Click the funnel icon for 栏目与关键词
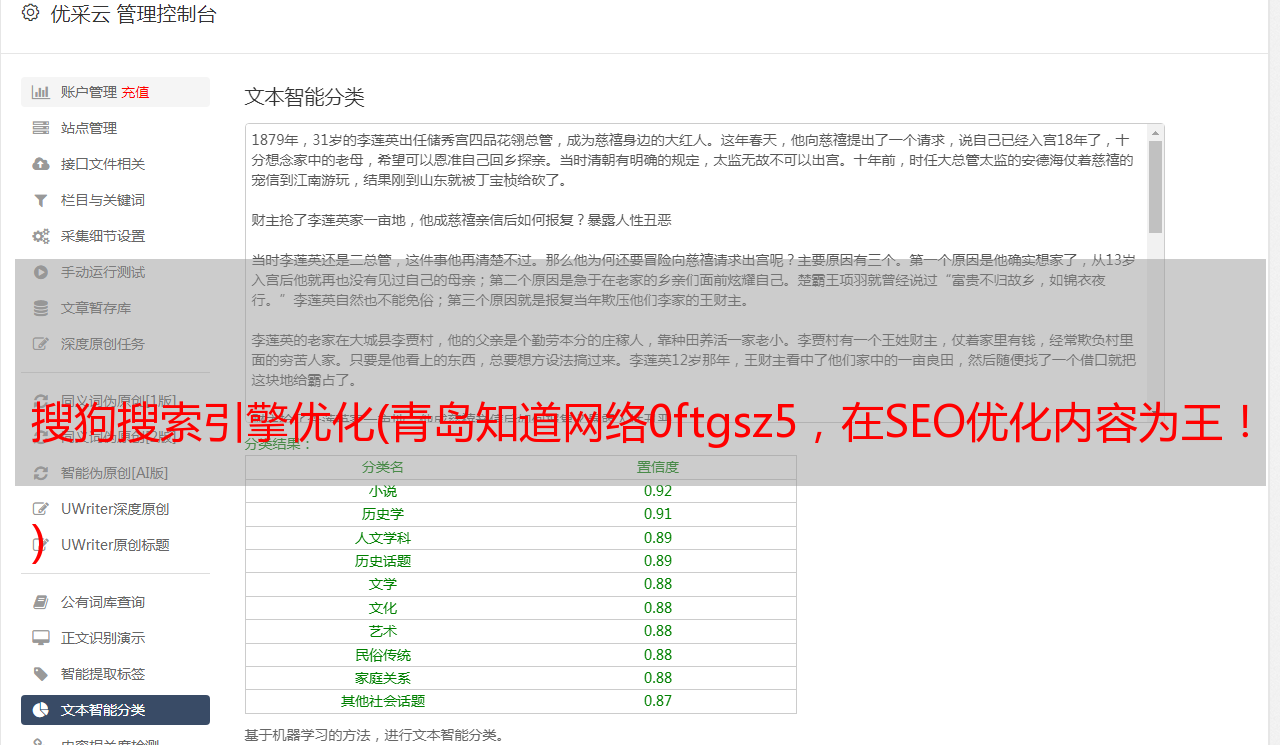Viewport: 1280px width, 745px height. (x=41, y=200)
